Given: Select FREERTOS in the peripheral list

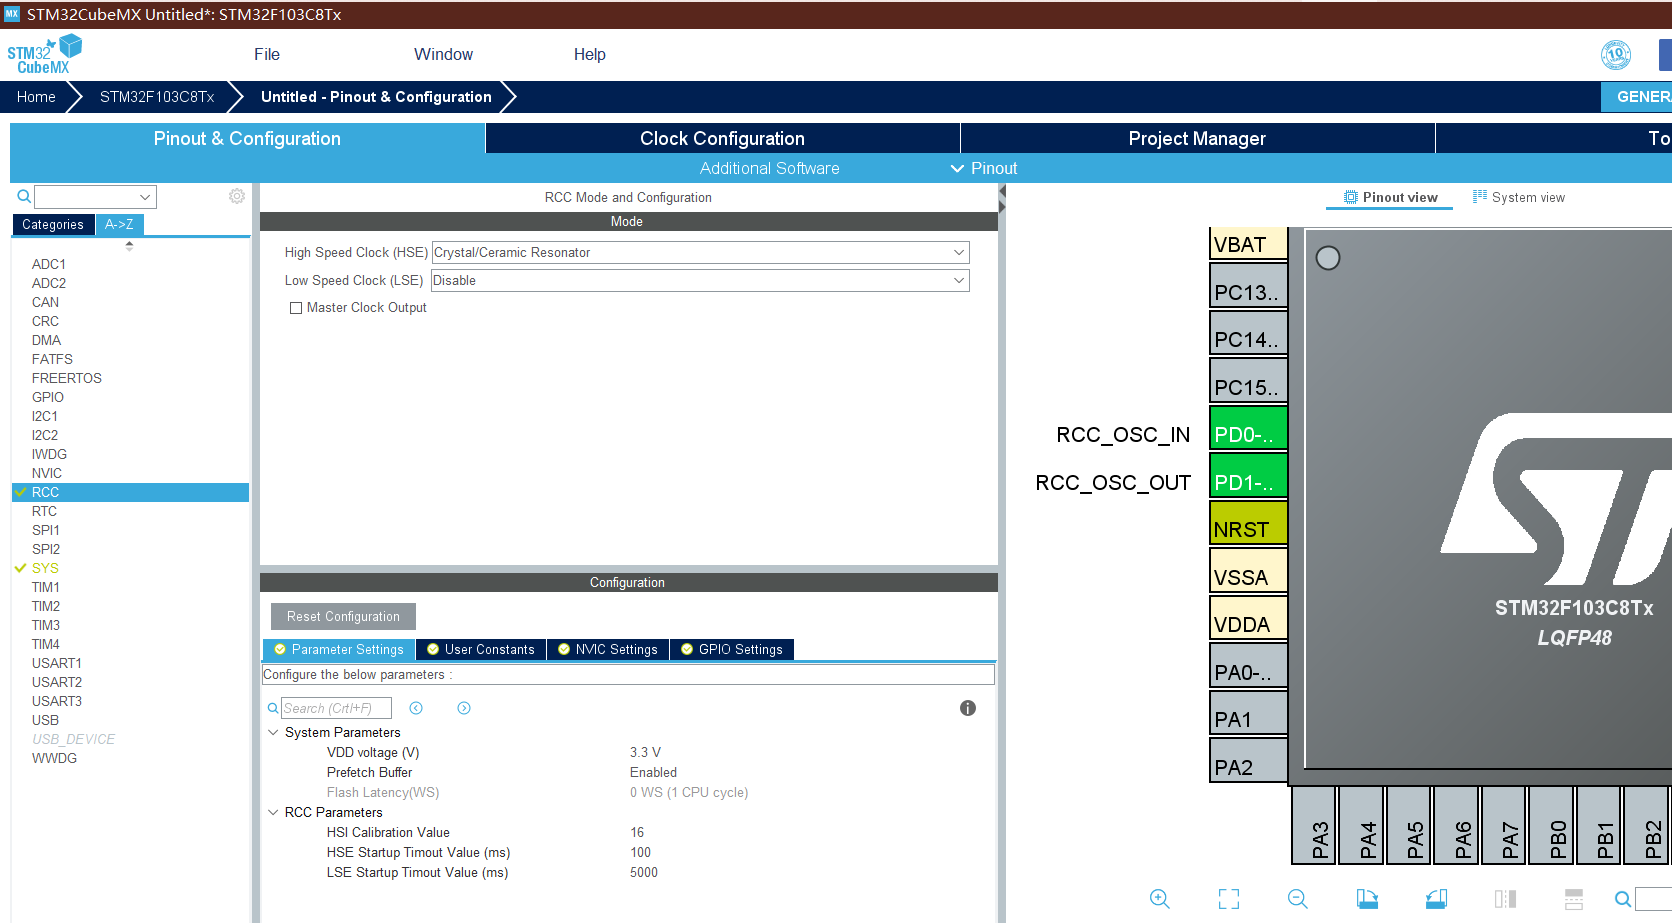Looking at the screenshot, I should point(66,378).
